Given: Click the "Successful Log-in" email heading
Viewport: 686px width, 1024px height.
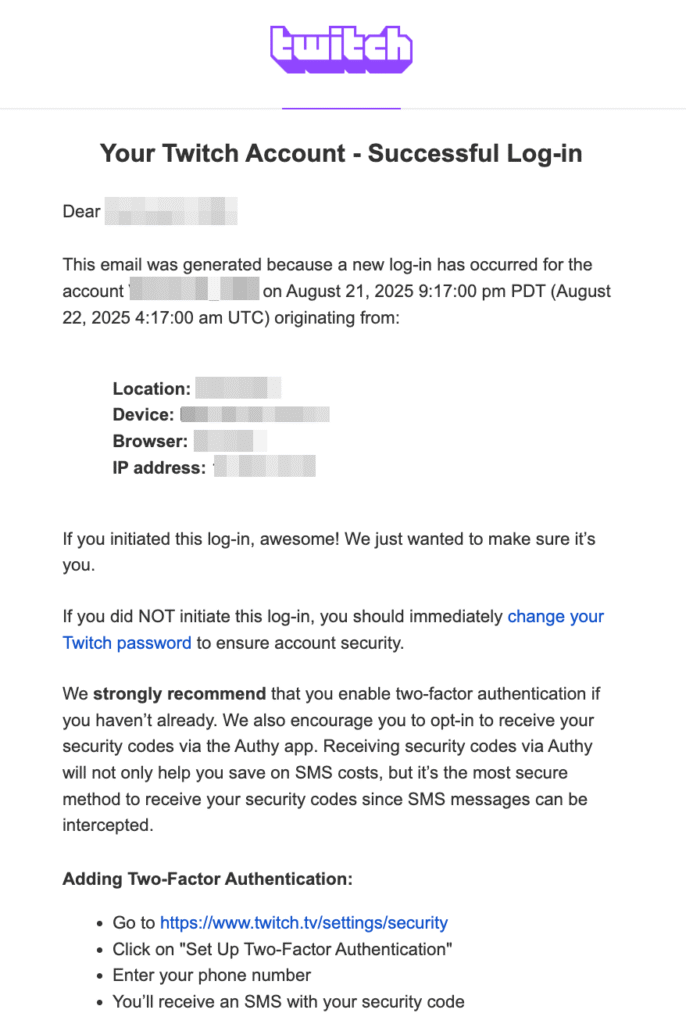Looking at the screenshot, I should pos(341,154).
